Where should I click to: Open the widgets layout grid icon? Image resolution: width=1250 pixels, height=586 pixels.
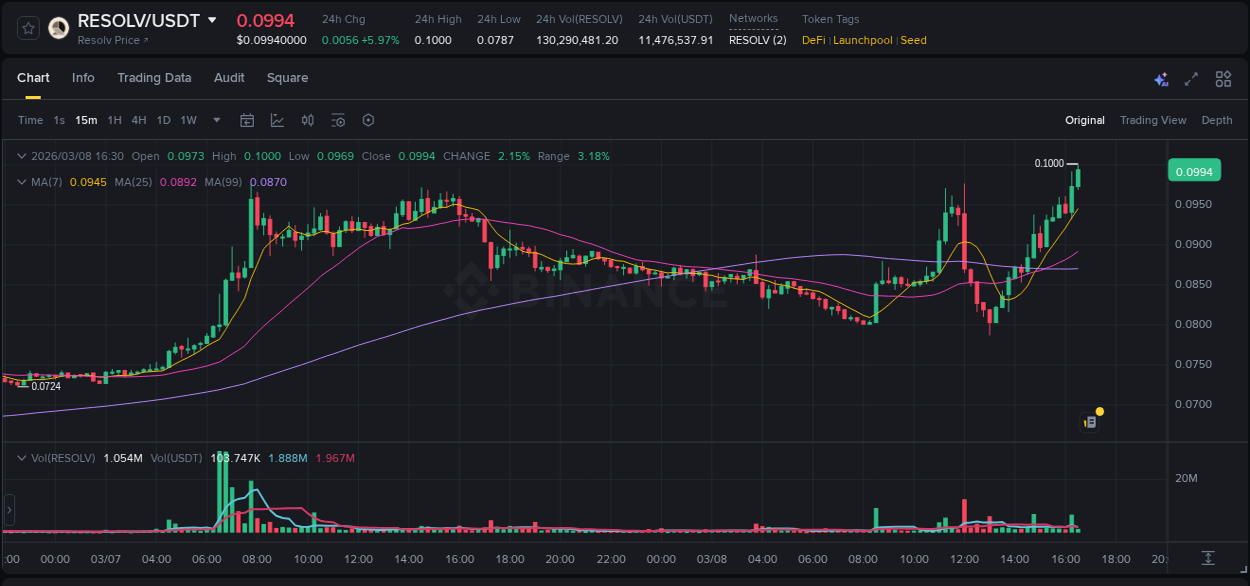click(1223, 78)
